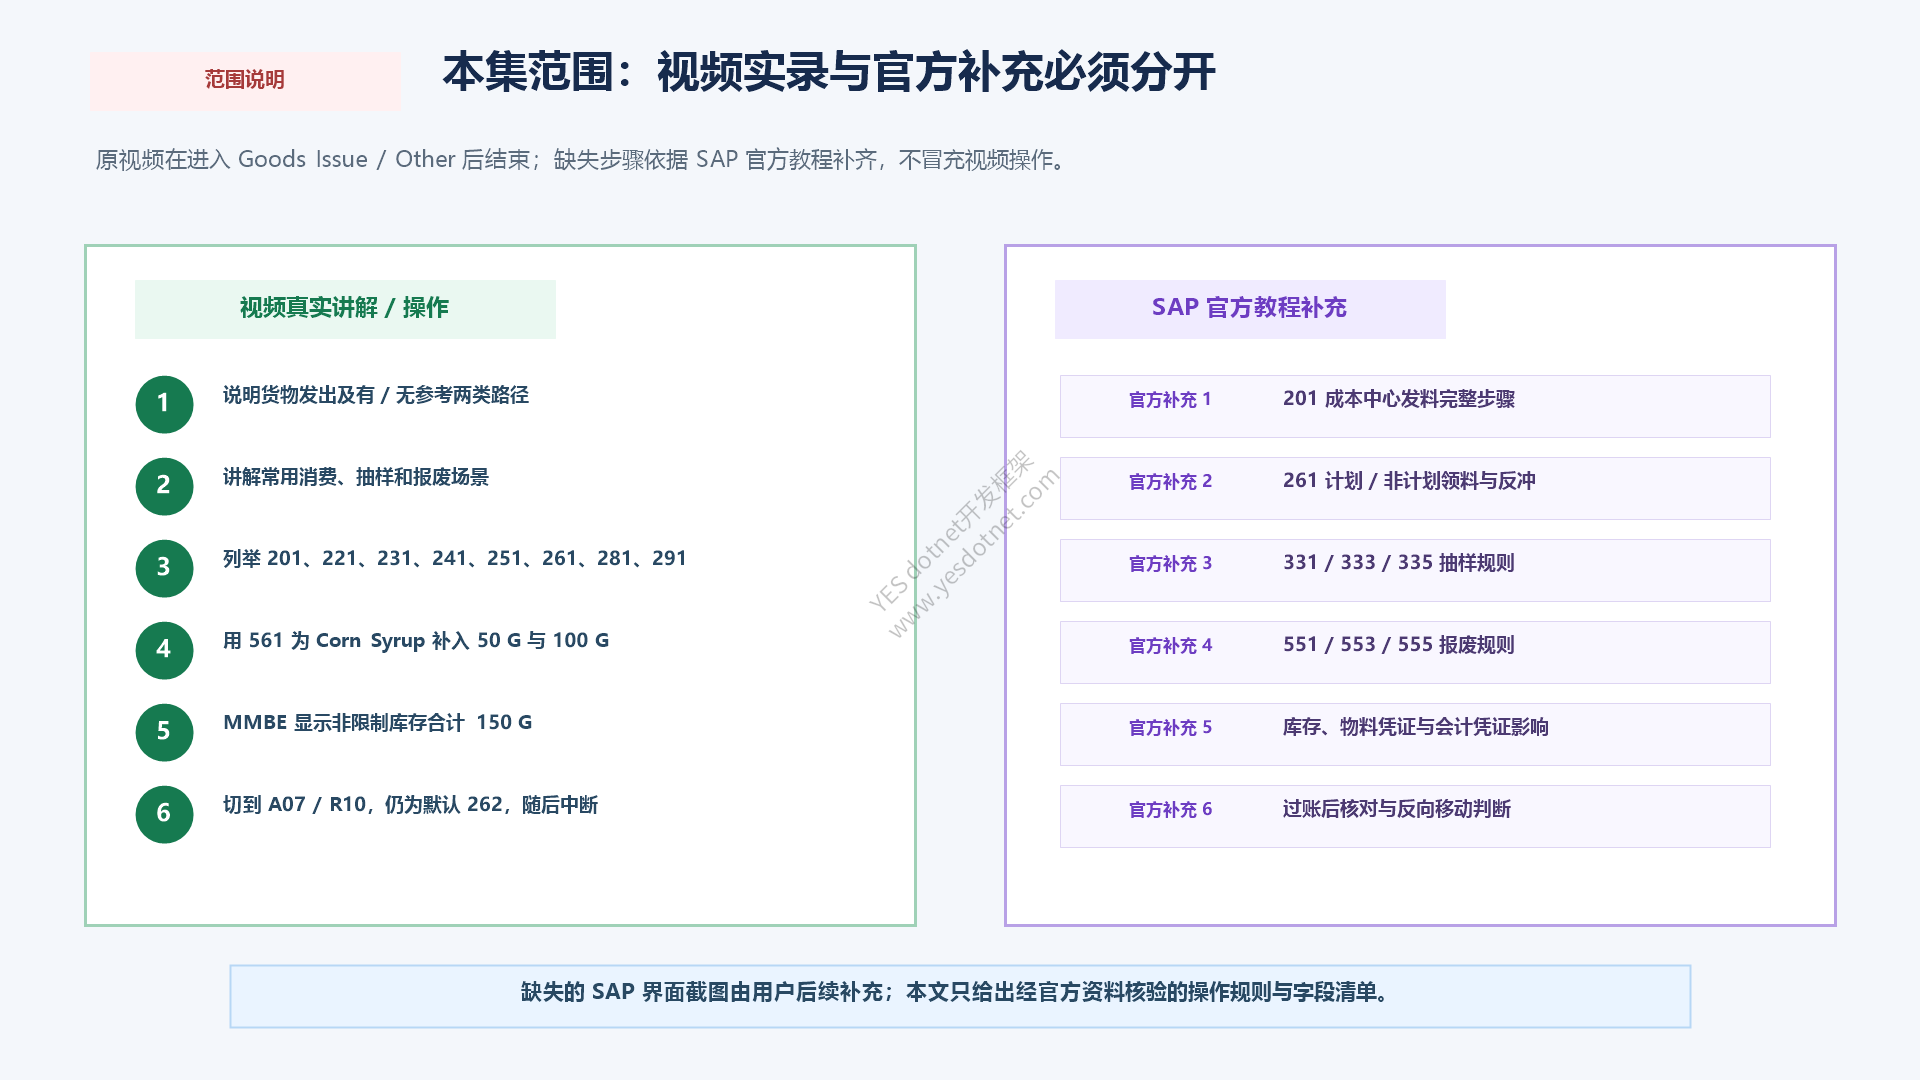The width and height of the screenshot is (1920, 1080).
Task: Click text 切到 A07 / R10，仍为默认 262
Action: (x=410, y=805)
